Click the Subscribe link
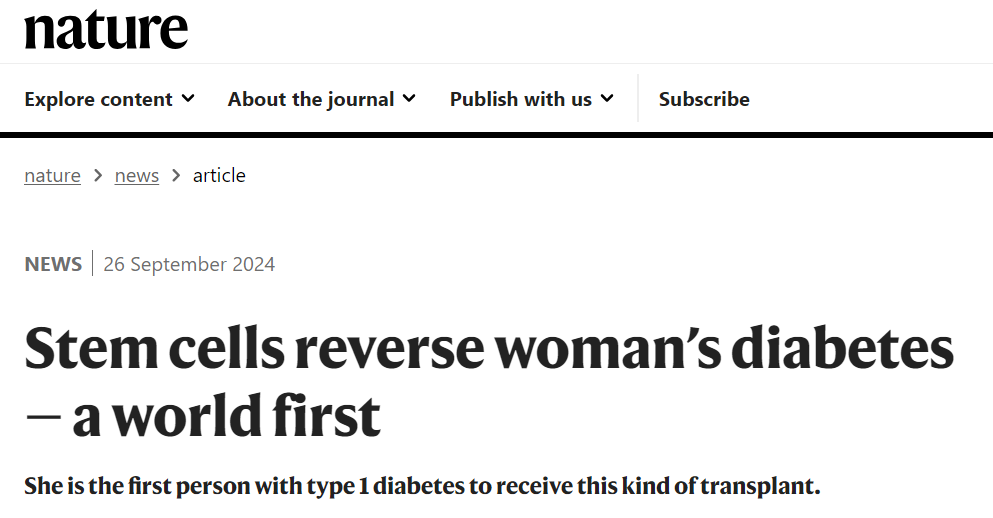Viewport: 993px width, 518px height. click(704, 99)
